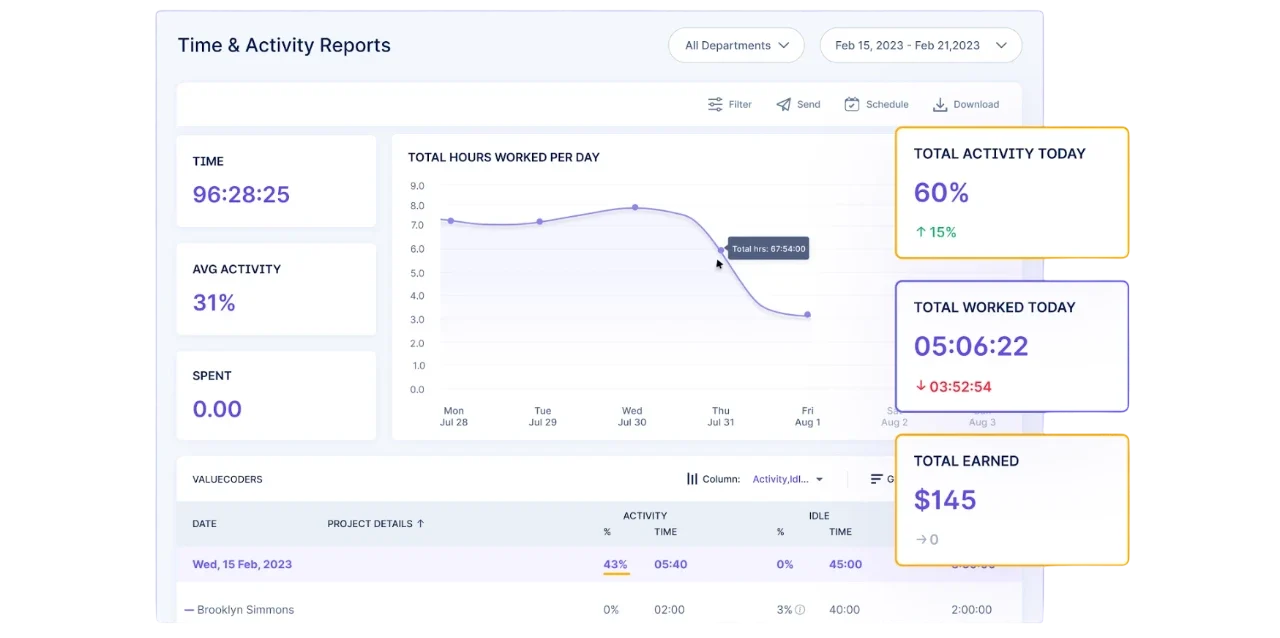The image size is (1280, 638).
Task: Click the info icon beside 3% idle
Action: click(800, 610)
